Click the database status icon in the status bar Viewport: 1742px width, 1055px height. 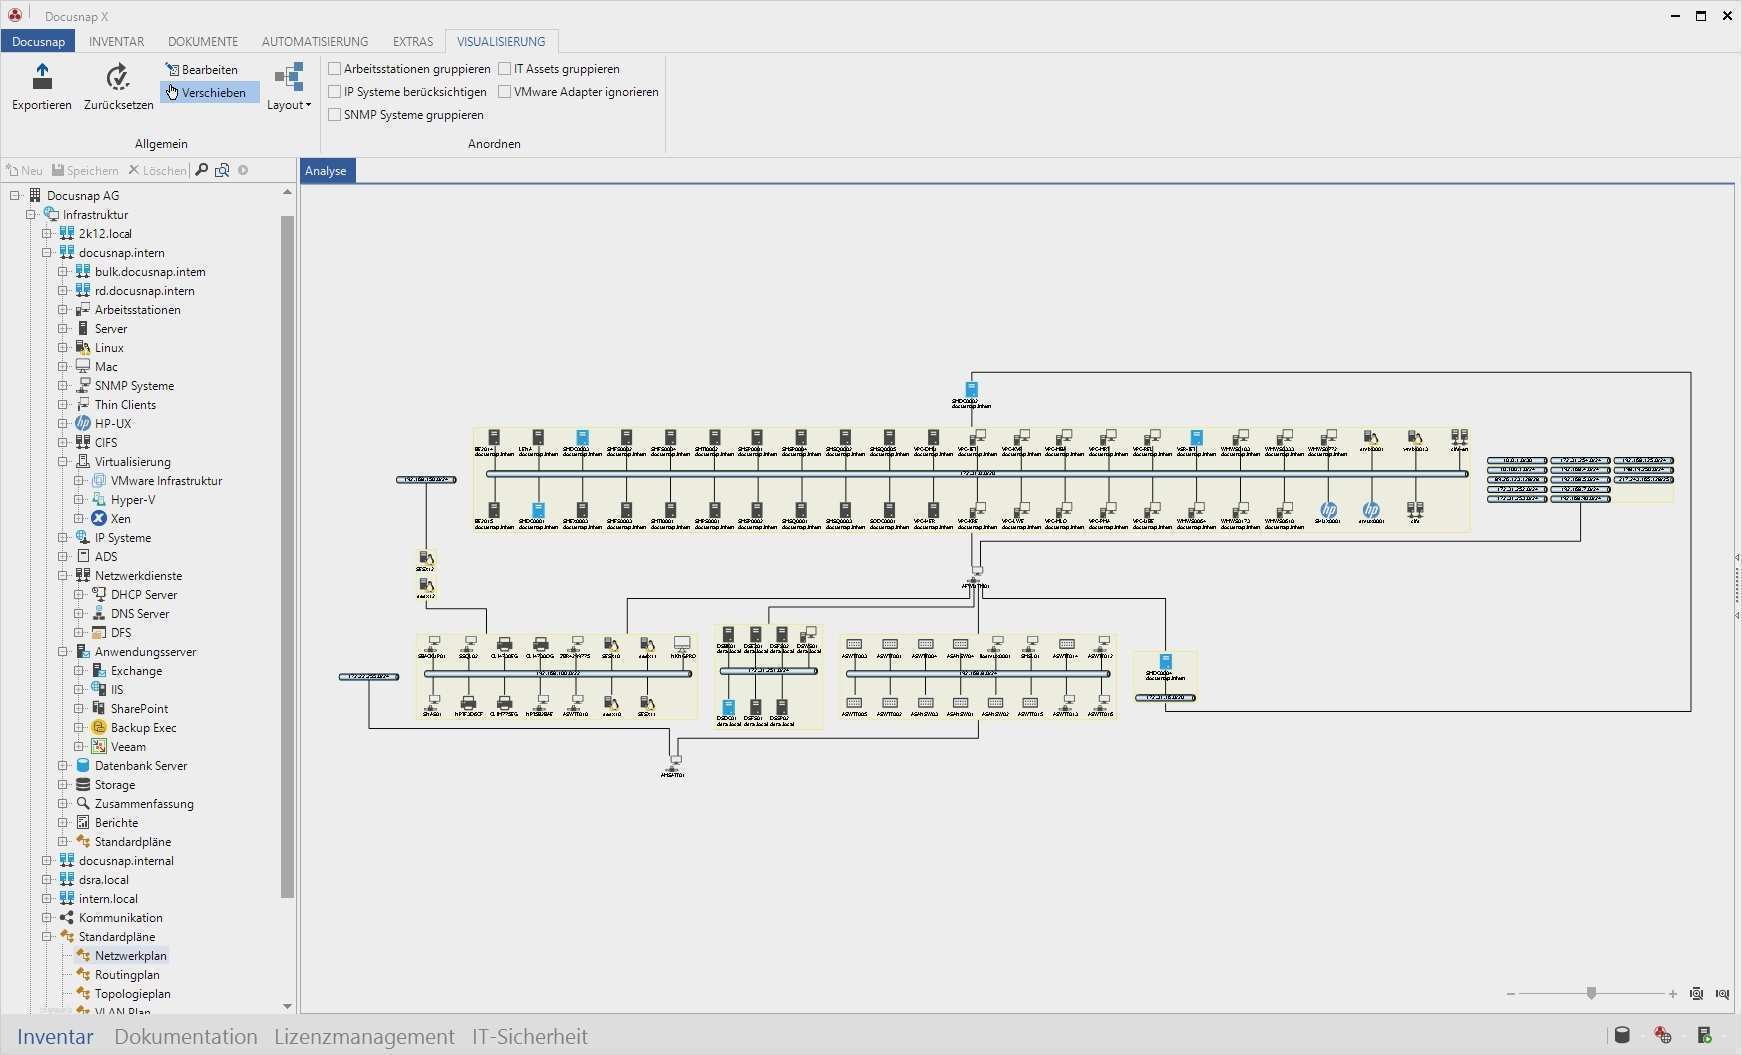coord(1624,1035)
